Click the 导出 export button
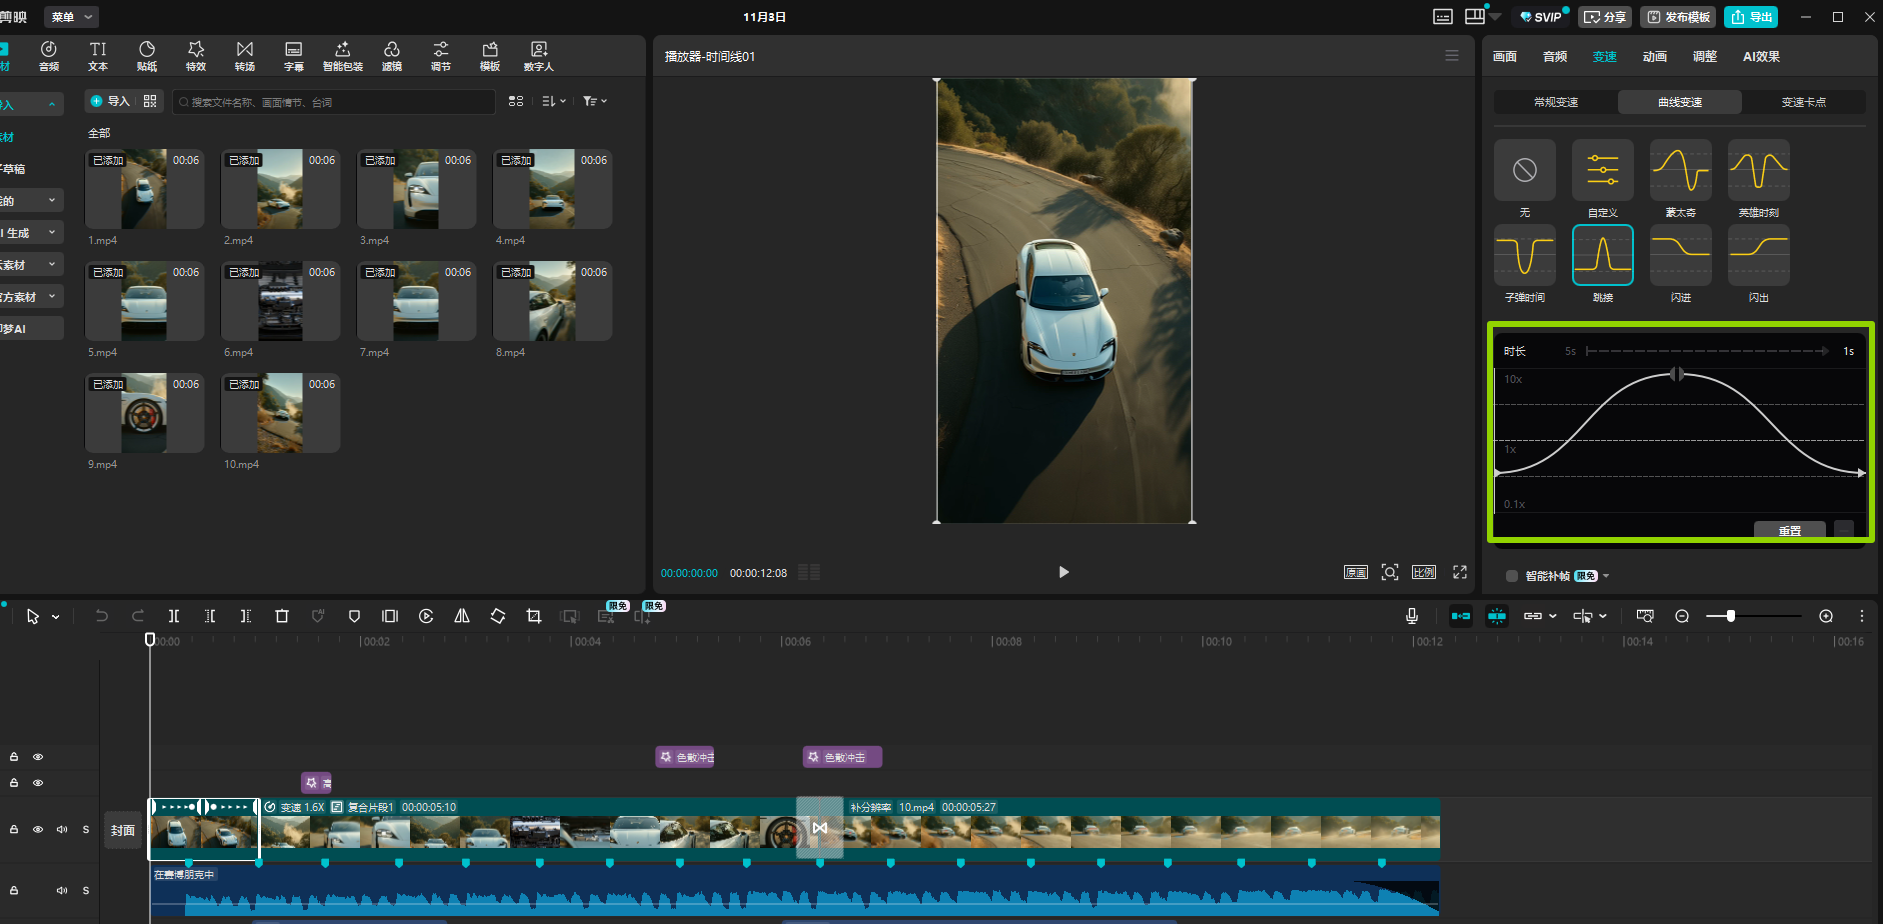 pyautogui.click(x=1751, y=17)
